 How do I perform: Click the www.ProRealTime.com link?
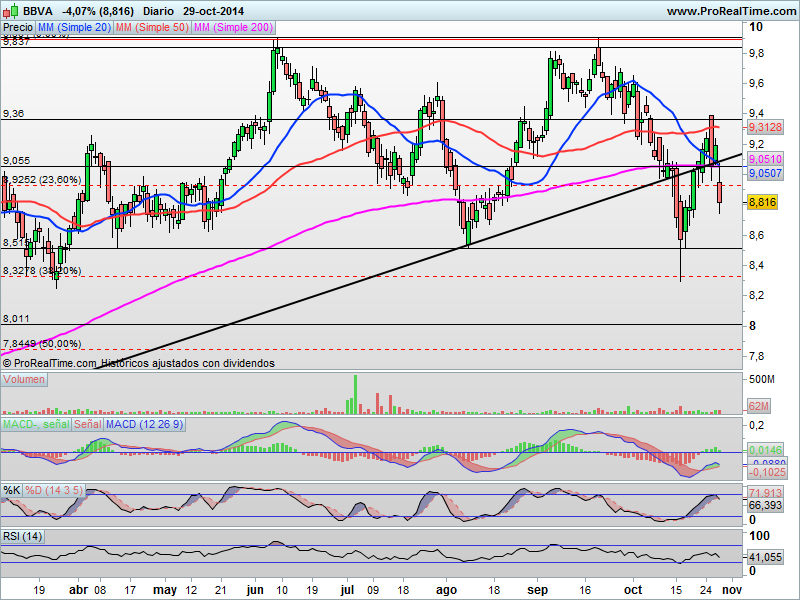coord(732,11)
